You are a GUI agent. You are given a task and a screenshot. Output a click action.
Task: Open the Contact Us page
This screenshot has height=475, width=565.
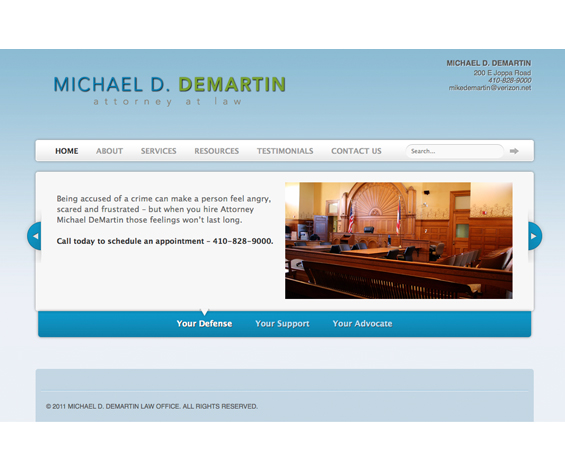tap(356, 151)
